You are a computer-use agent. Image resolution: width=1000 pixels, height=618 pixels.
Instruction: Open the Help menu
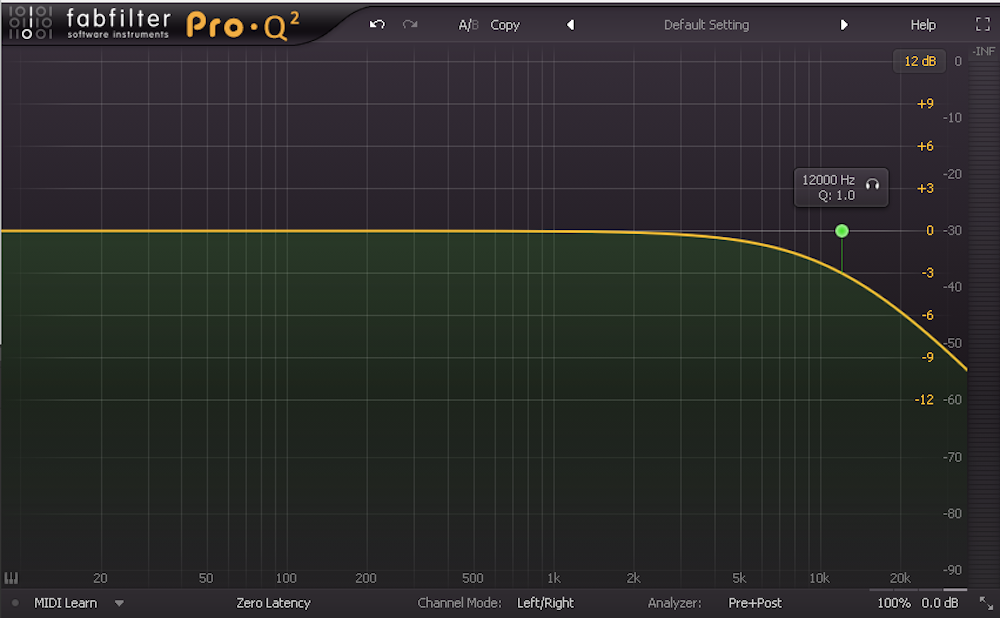[922, 25]
